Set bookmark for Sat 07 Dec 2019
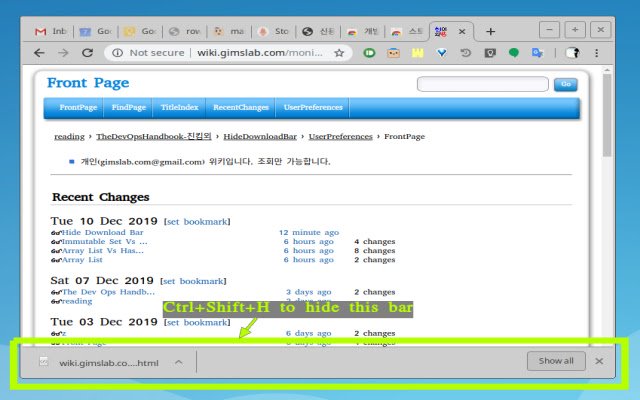 [x=193, y=281]
